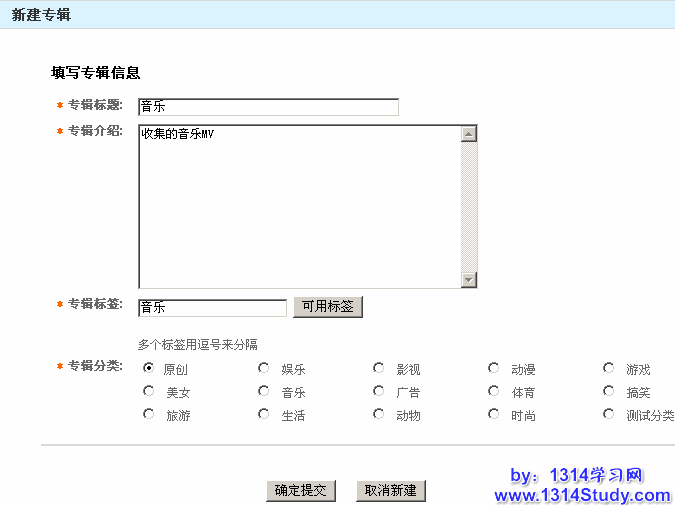Choose the 影视 category radio button
The width and height of the screenshot is (675, 505).
pyautogui.click(x=379, y=368)
